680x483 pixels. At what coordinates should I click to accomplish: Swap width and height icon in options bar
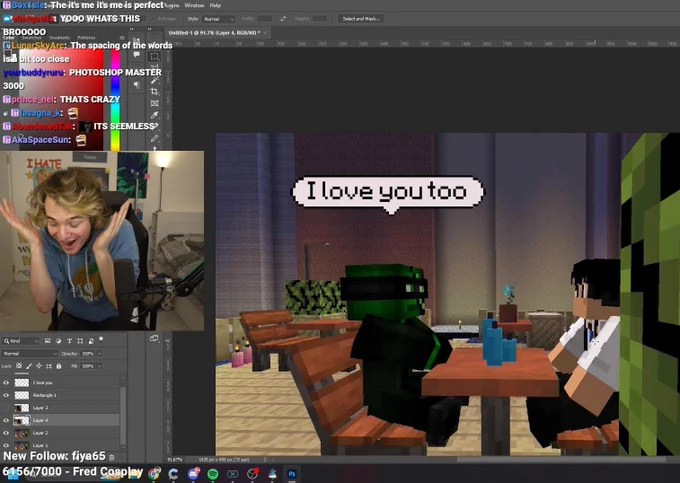[x=283, y=19]
